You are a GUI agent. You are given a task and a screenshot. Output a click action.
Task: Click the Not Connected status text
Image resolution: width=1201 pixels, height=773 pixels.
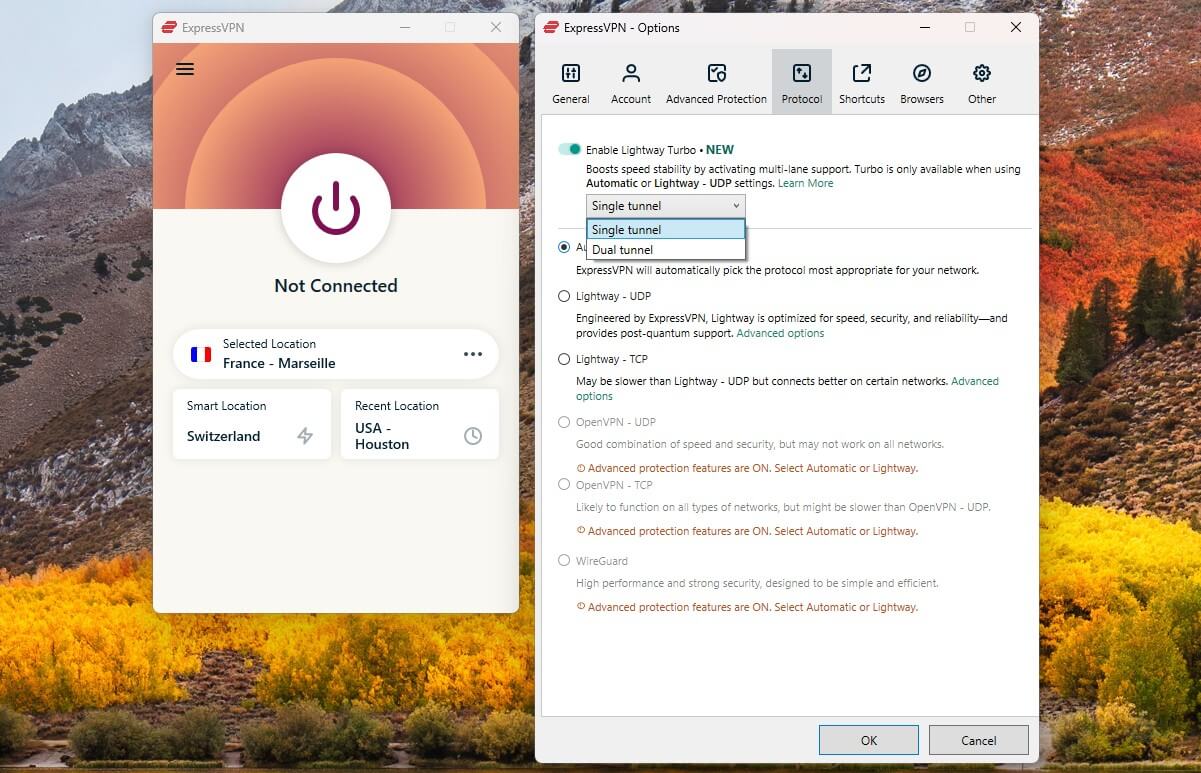[x=336, y=286]
